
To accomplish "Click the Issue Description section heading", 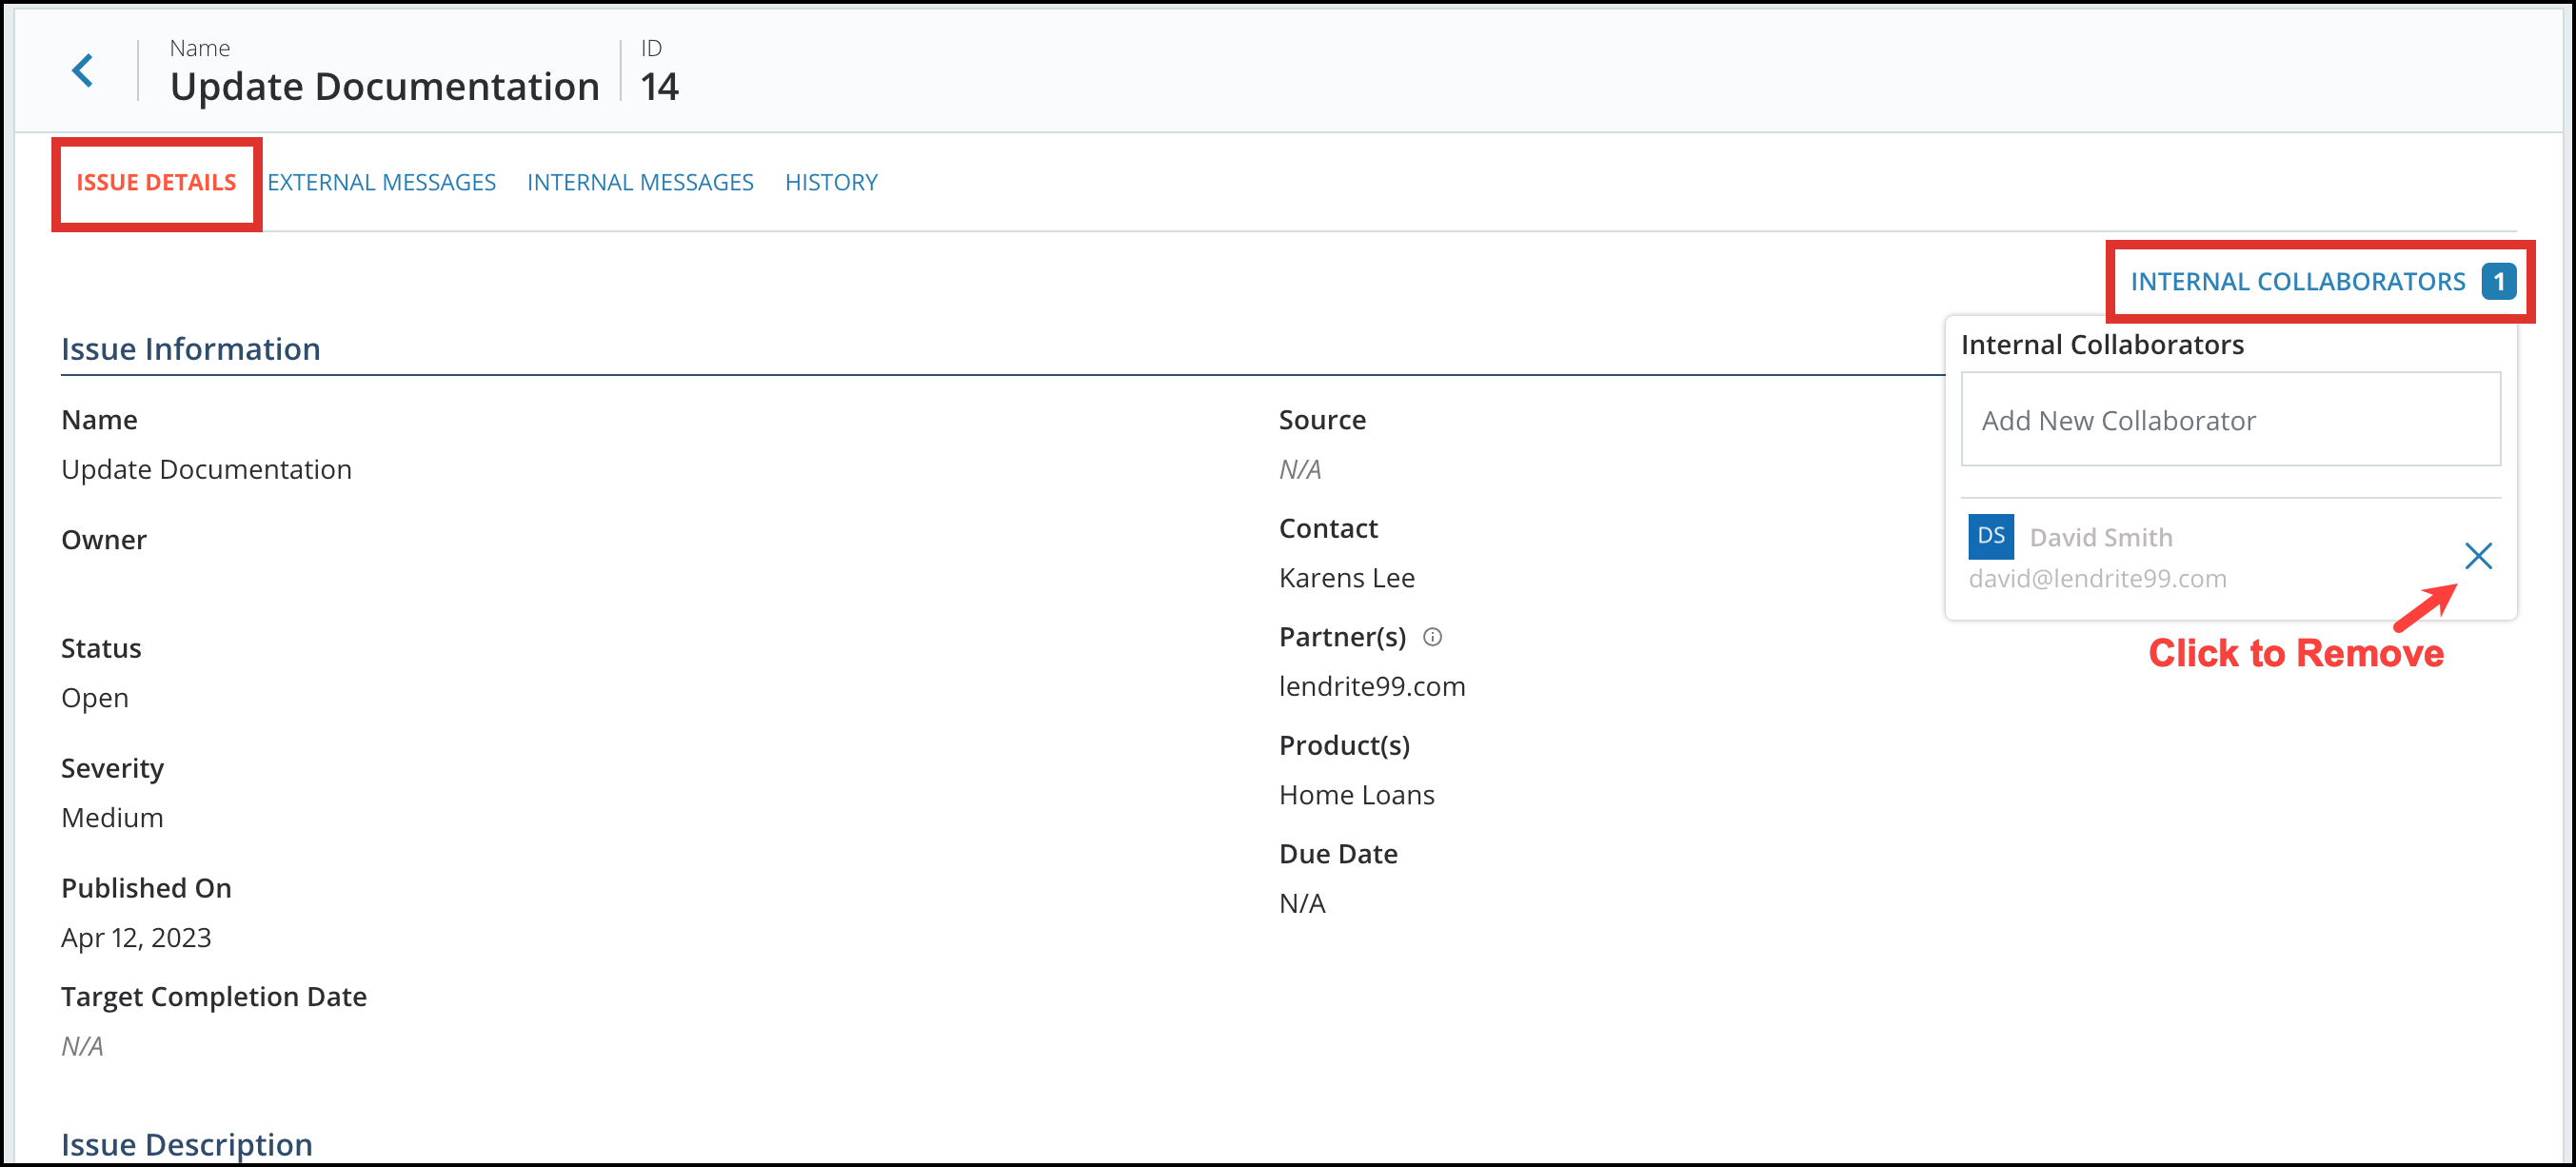I will (187, 1143).
